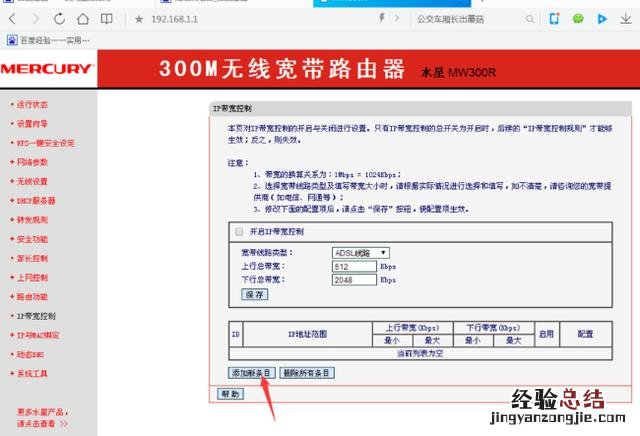Click the 更多水星产品 link
Image resolution: width=640 pixels, height=436 pixels.
[x=42, y=418]
